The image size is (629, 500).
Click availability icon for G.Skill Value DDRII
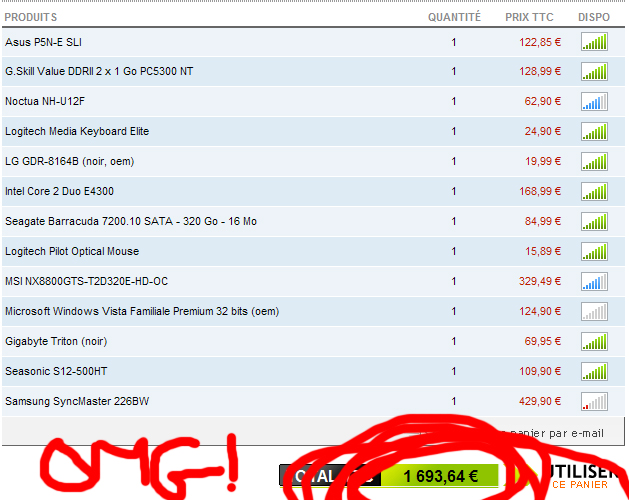[x=594, y=72]
